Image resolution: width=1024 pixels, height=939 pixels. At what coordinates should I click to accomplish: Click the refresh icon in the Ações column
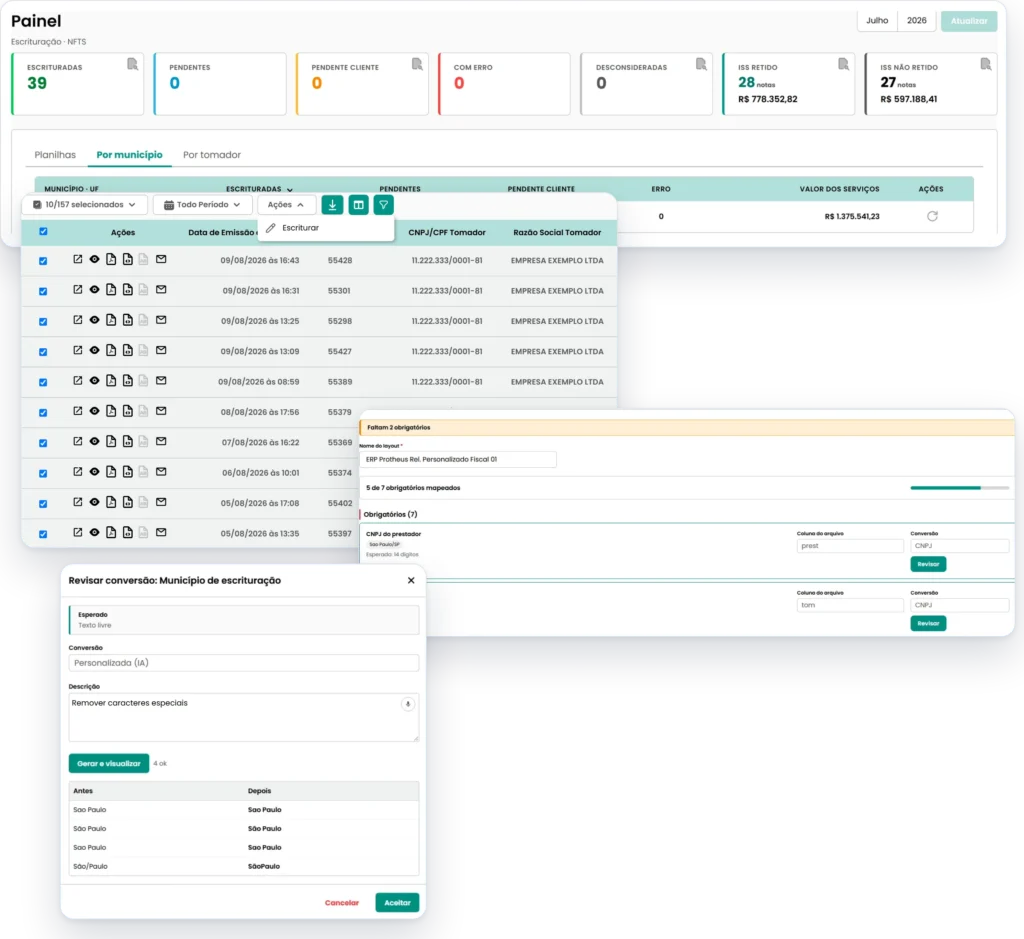pos(932,216)
